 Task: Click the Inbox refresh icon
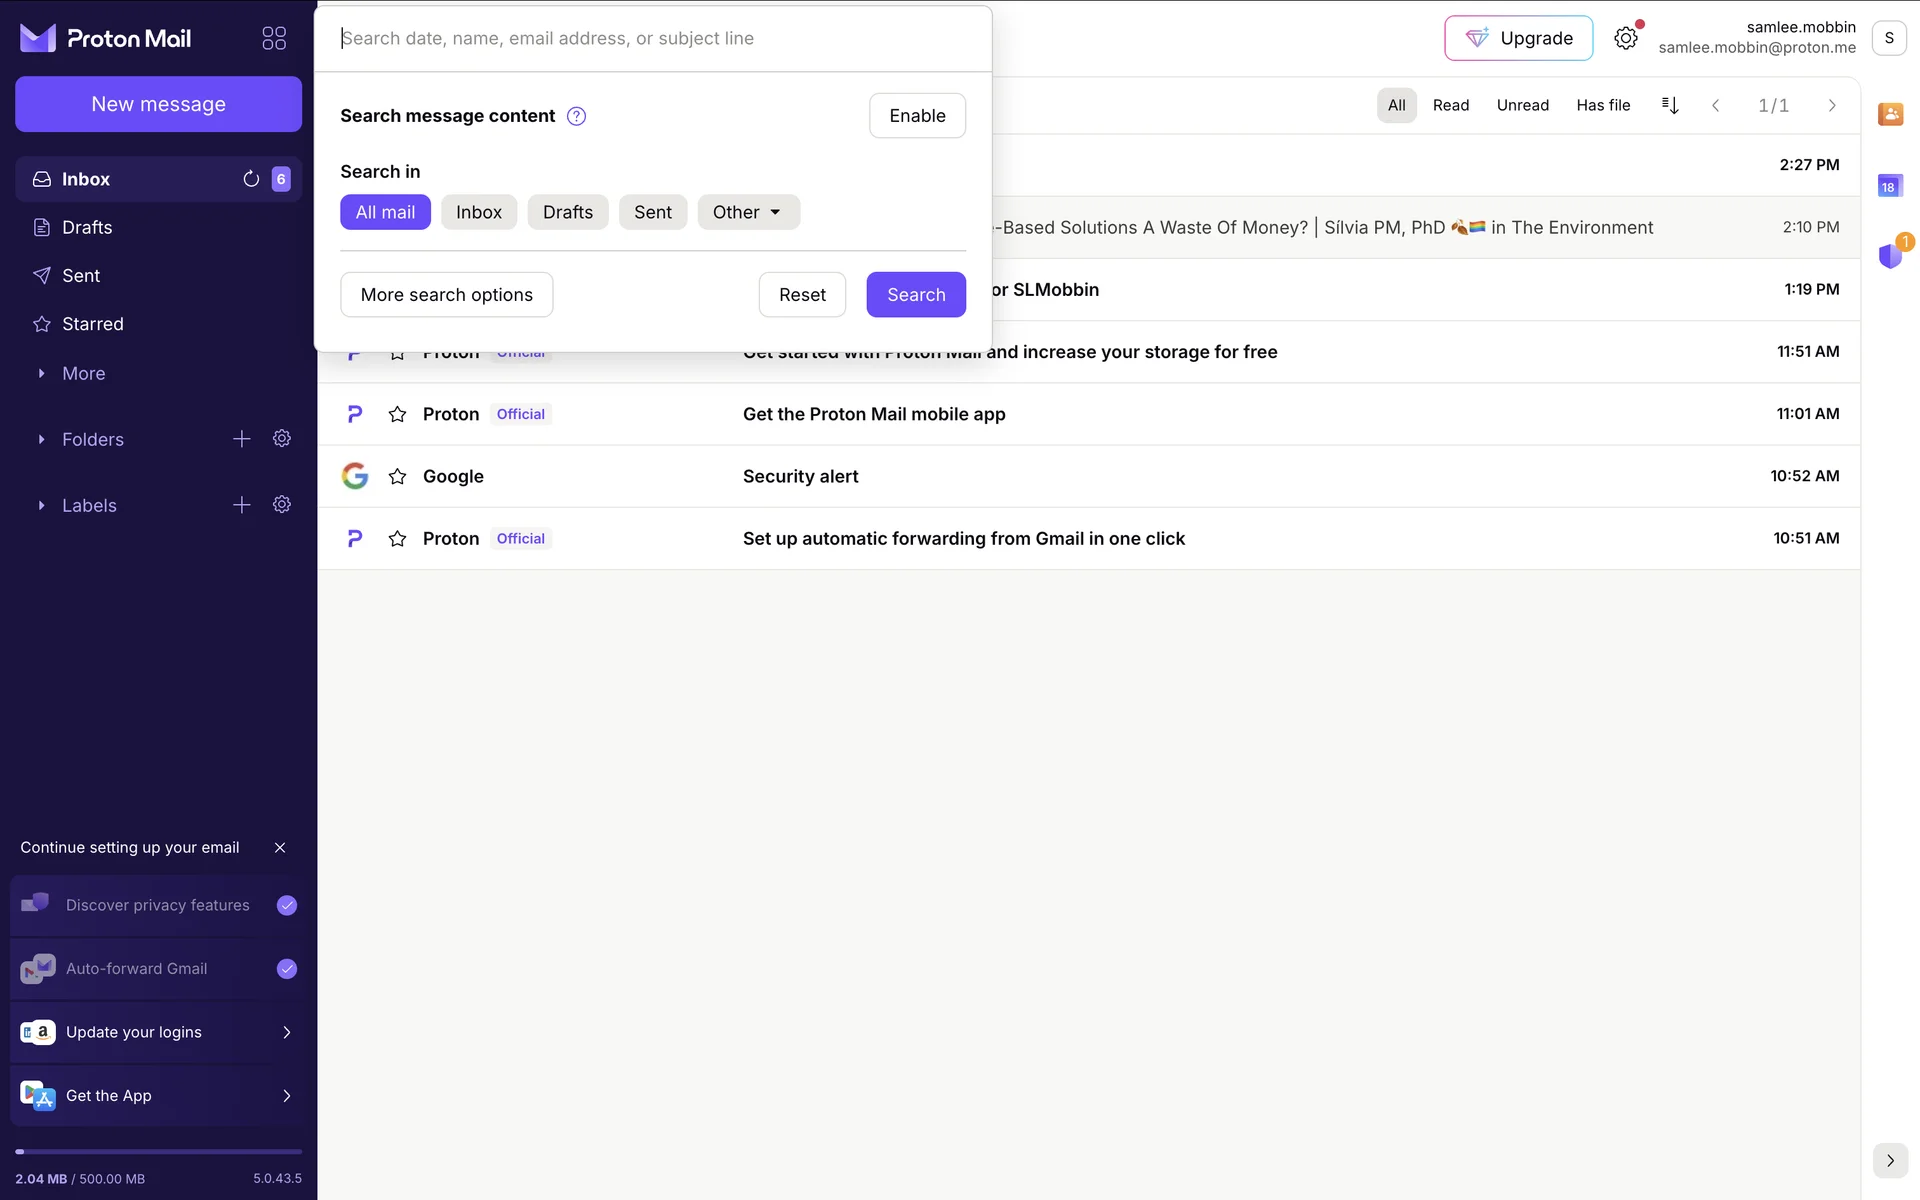pos(251,179)
